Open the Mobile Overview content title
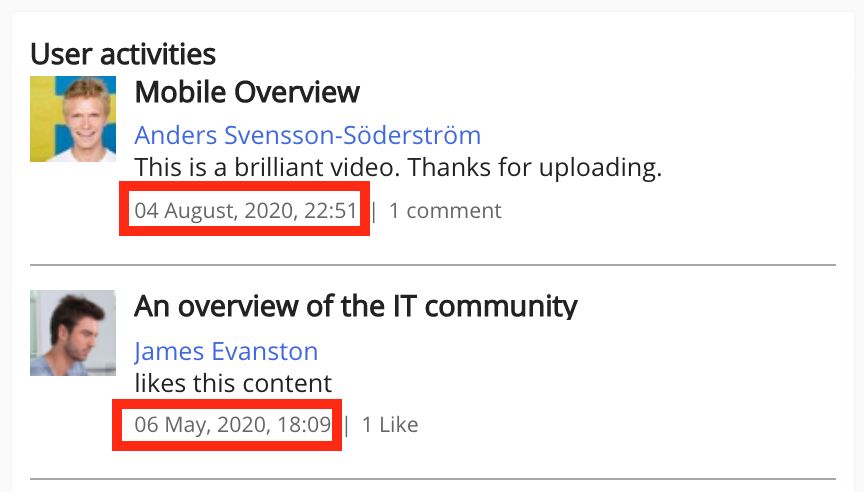Viewport: 864px width, 492px height. 247,93
